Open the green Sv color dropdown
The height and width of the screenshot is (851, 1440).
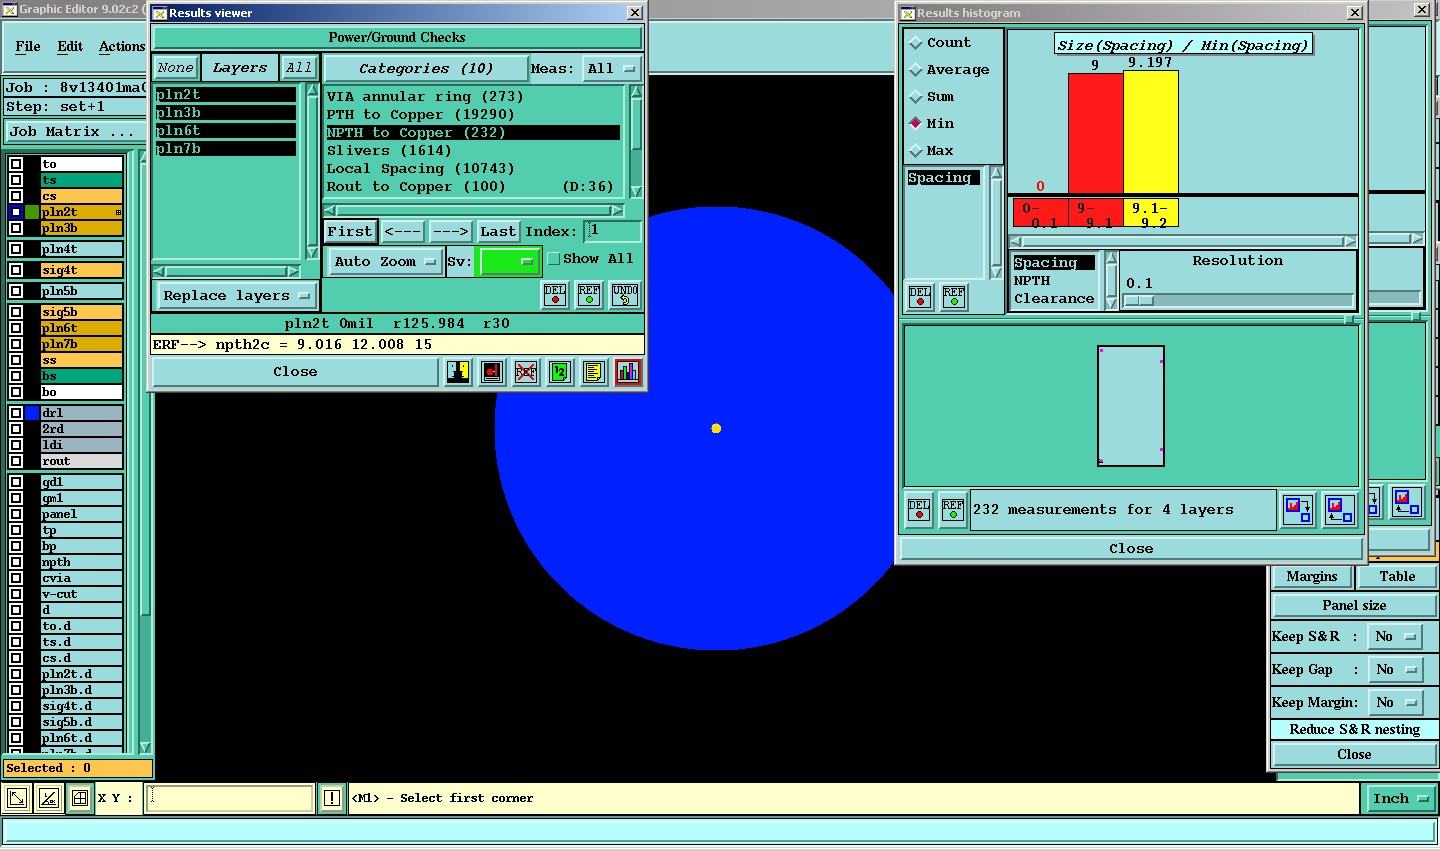pos(510,261)
